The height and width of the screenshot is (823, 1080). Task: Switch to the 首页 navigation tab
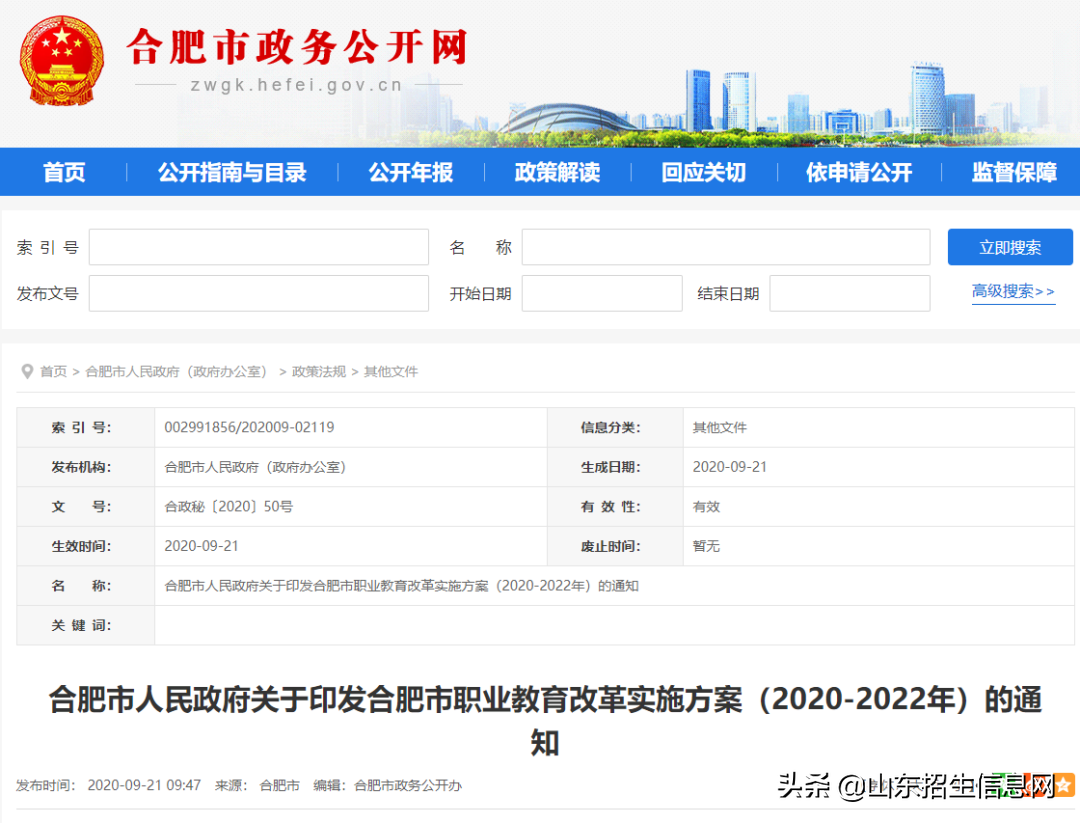click(x=63, y=171)
